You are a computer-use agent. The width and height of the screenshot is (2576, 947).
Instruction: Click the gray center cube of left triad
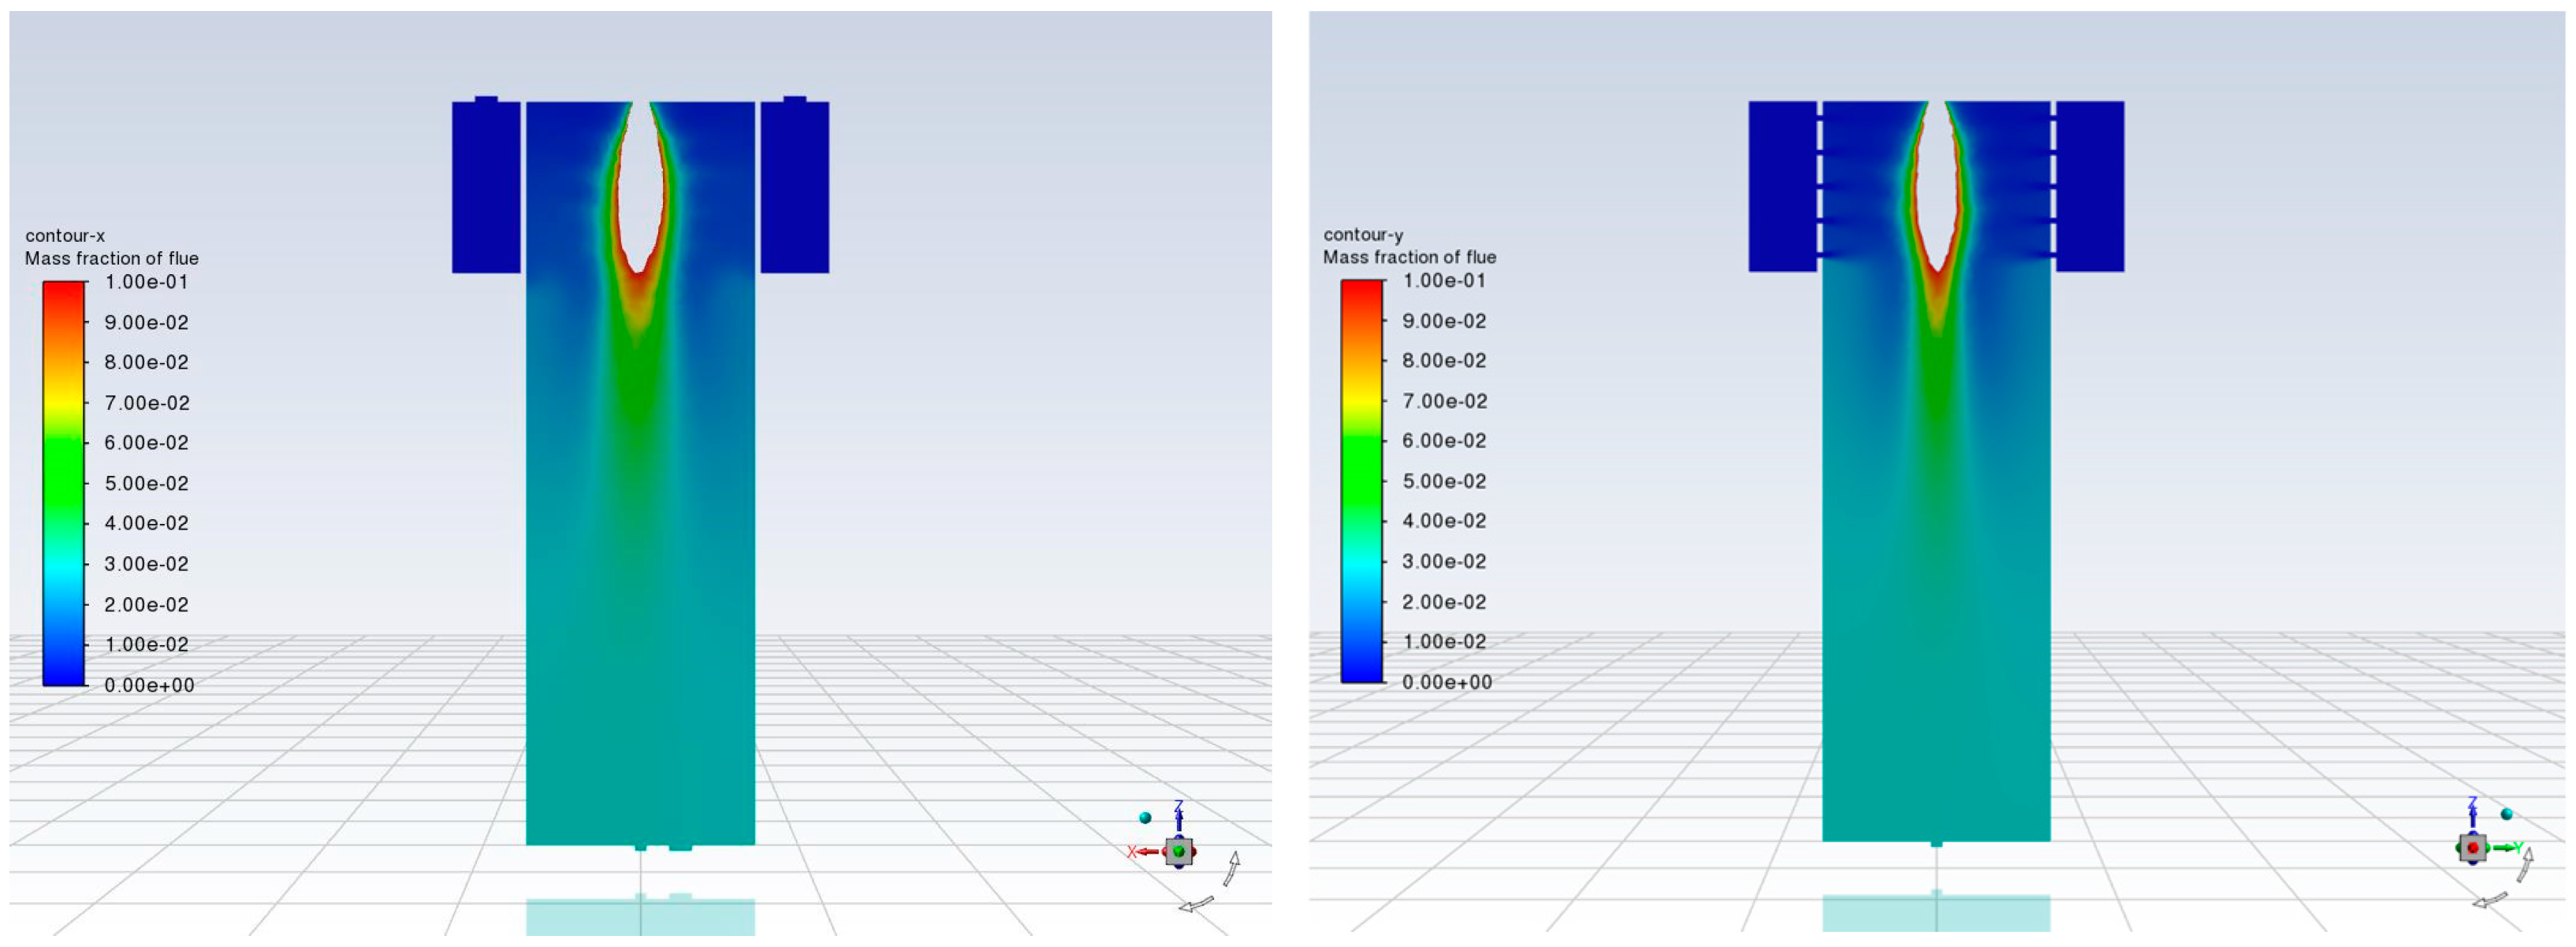[x=1179, y=852]
